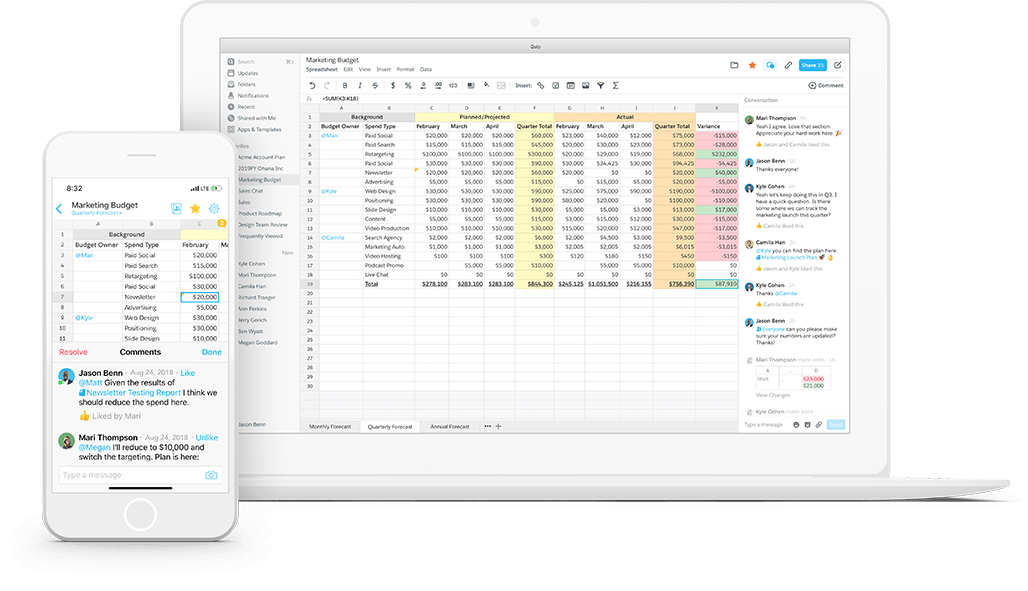Viewport: 1028px width, 591px height.
Task: Click the Sum sigma icon in toolbar
Action: [615, 86]
